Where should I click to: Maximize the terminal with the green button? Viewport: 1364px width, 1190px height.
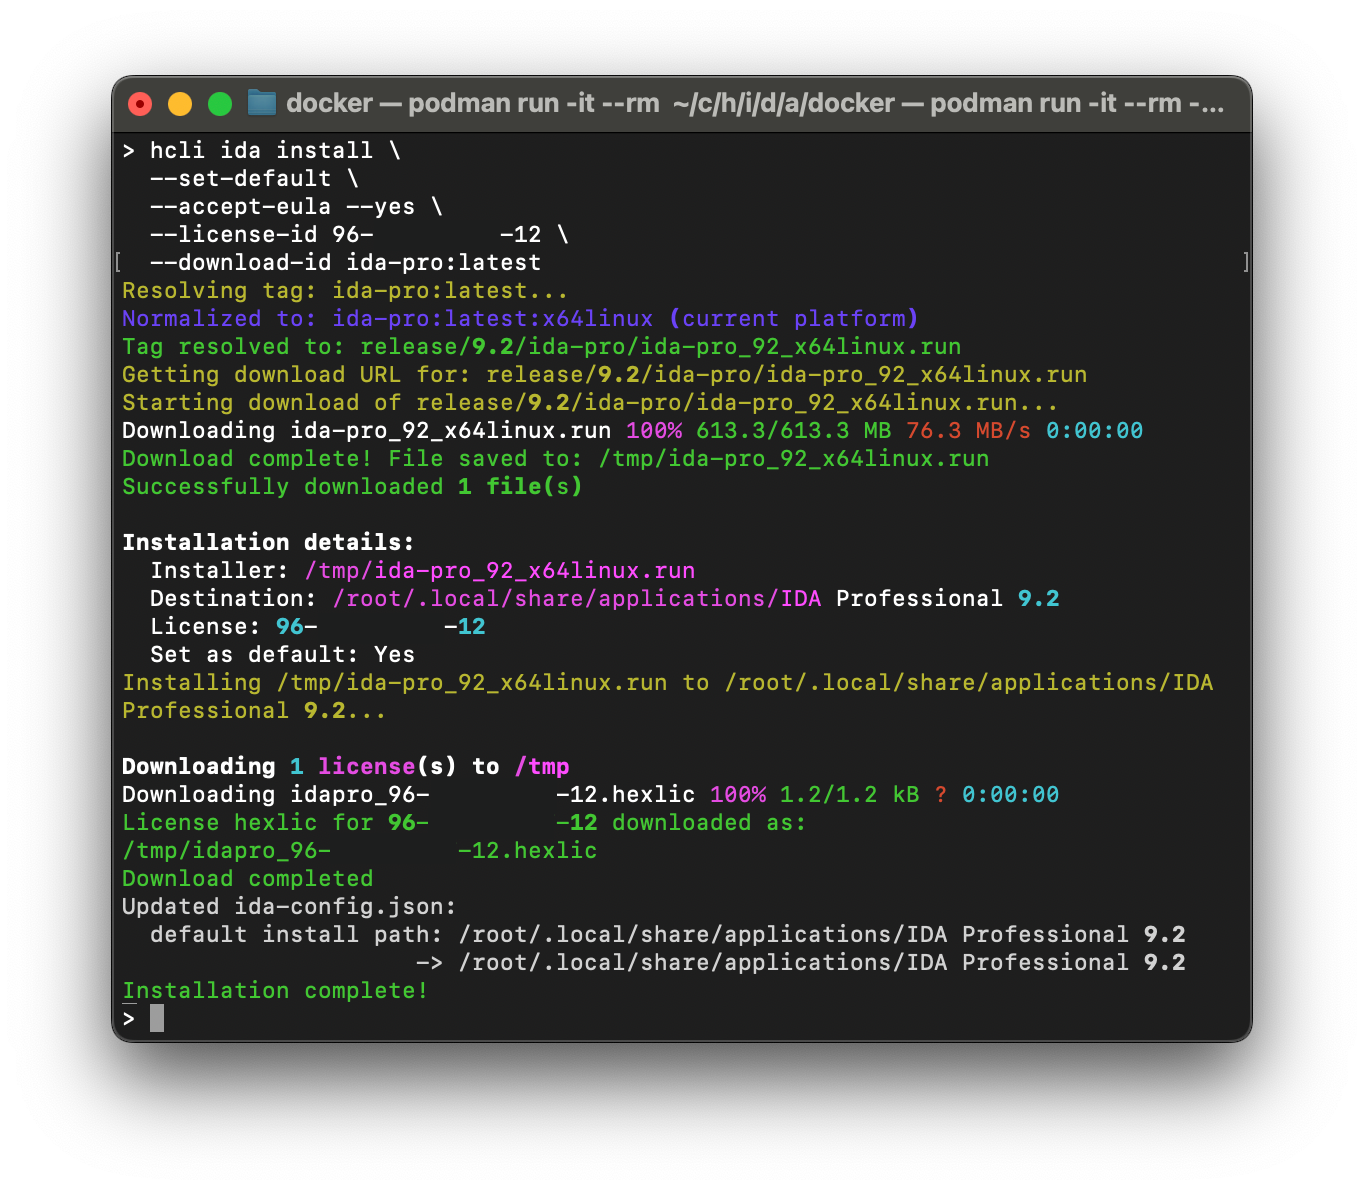pos(220,104)
